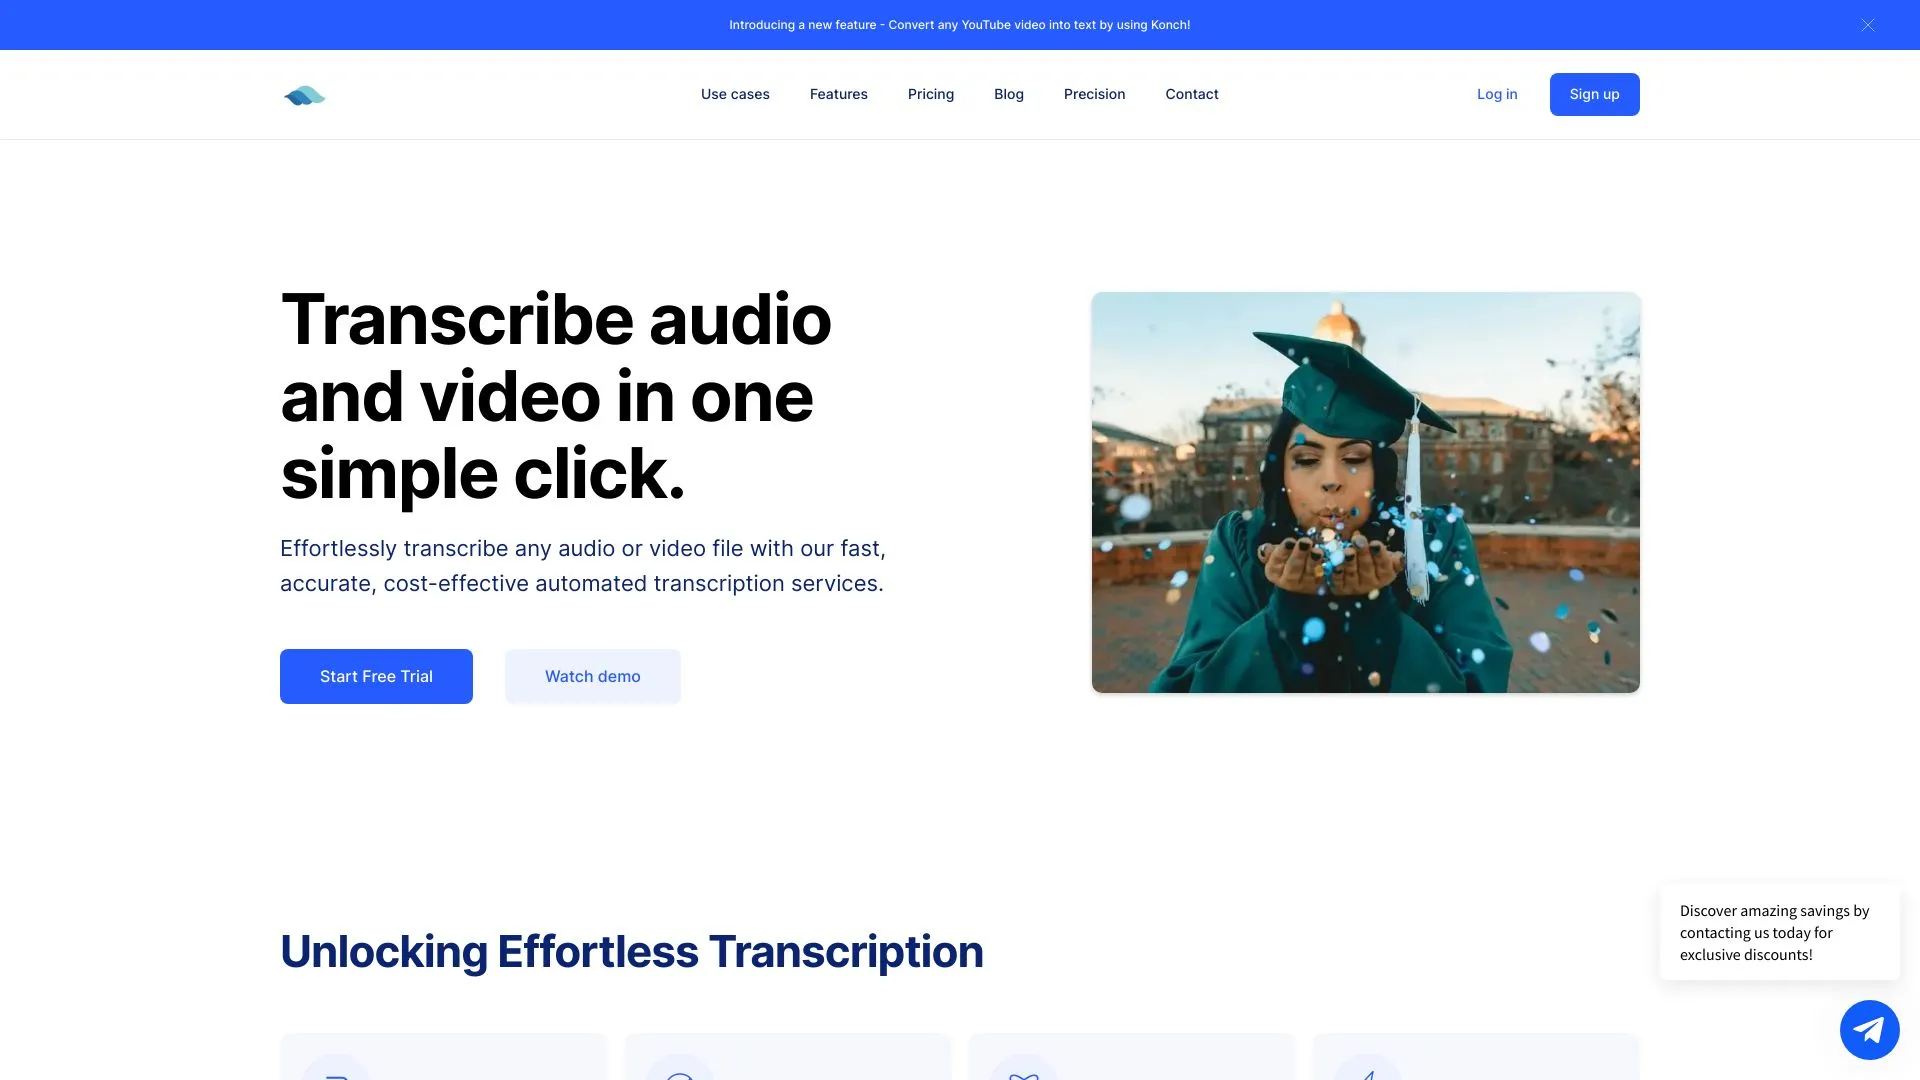Click the YouTube conversion announcement text

coord(959,24)
